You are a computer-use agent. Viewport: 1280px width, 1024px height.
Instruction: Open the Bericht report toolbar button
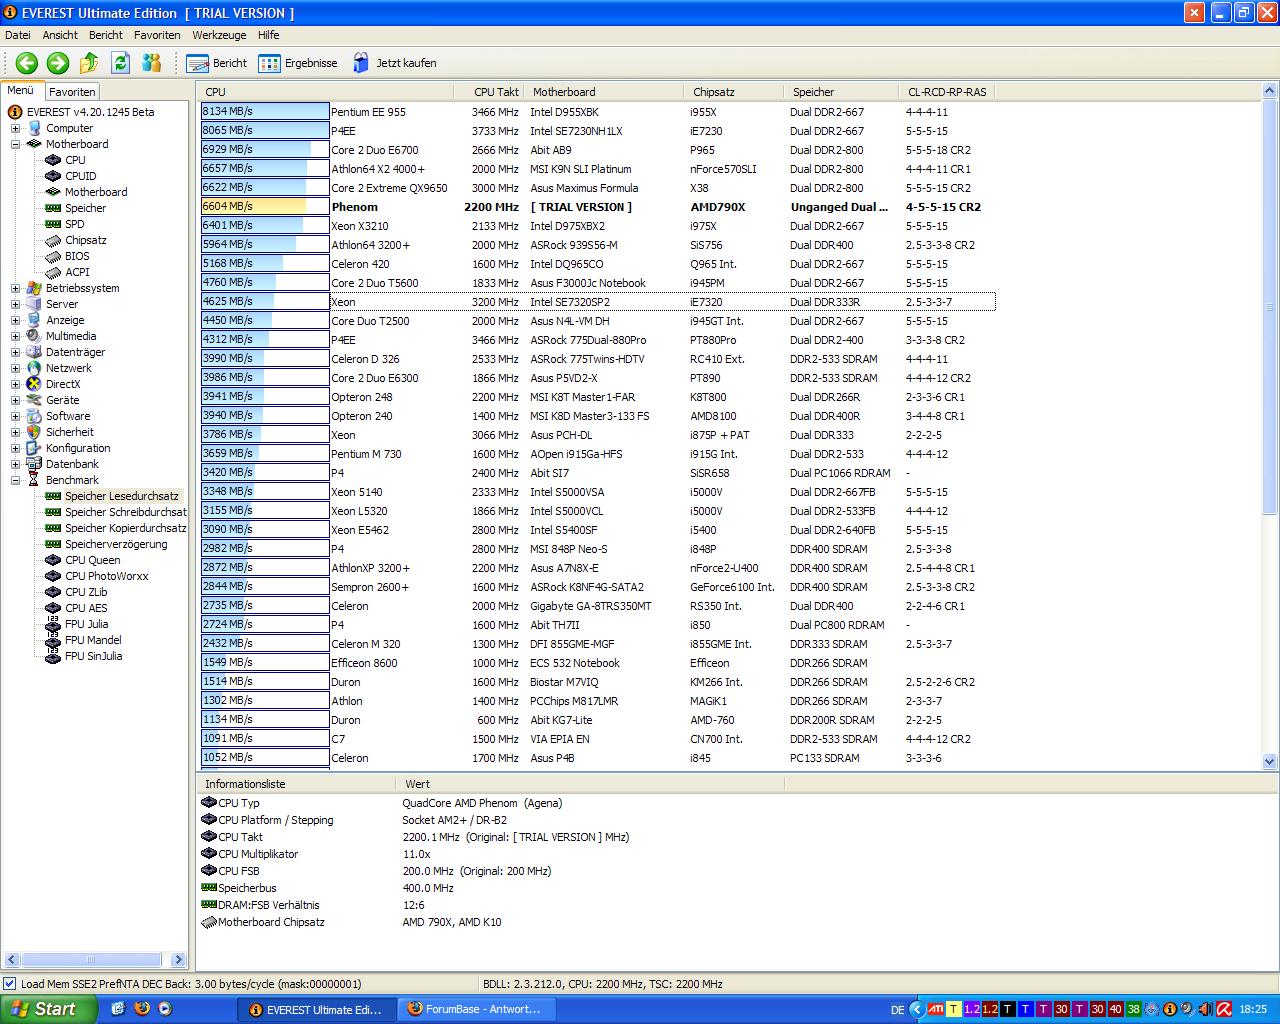coord(217,63)
